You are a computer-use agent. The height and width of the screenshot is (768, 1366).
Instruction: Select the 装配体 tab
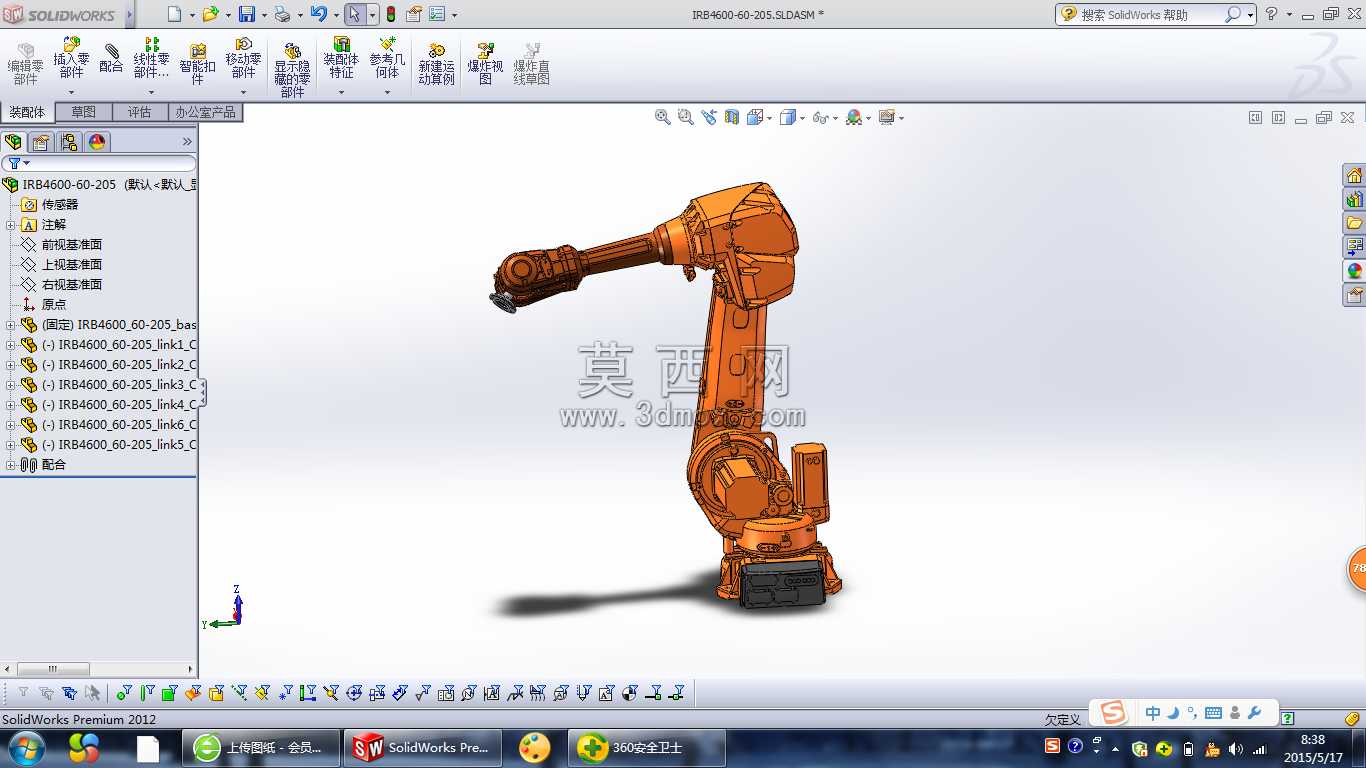click(28, 112)
